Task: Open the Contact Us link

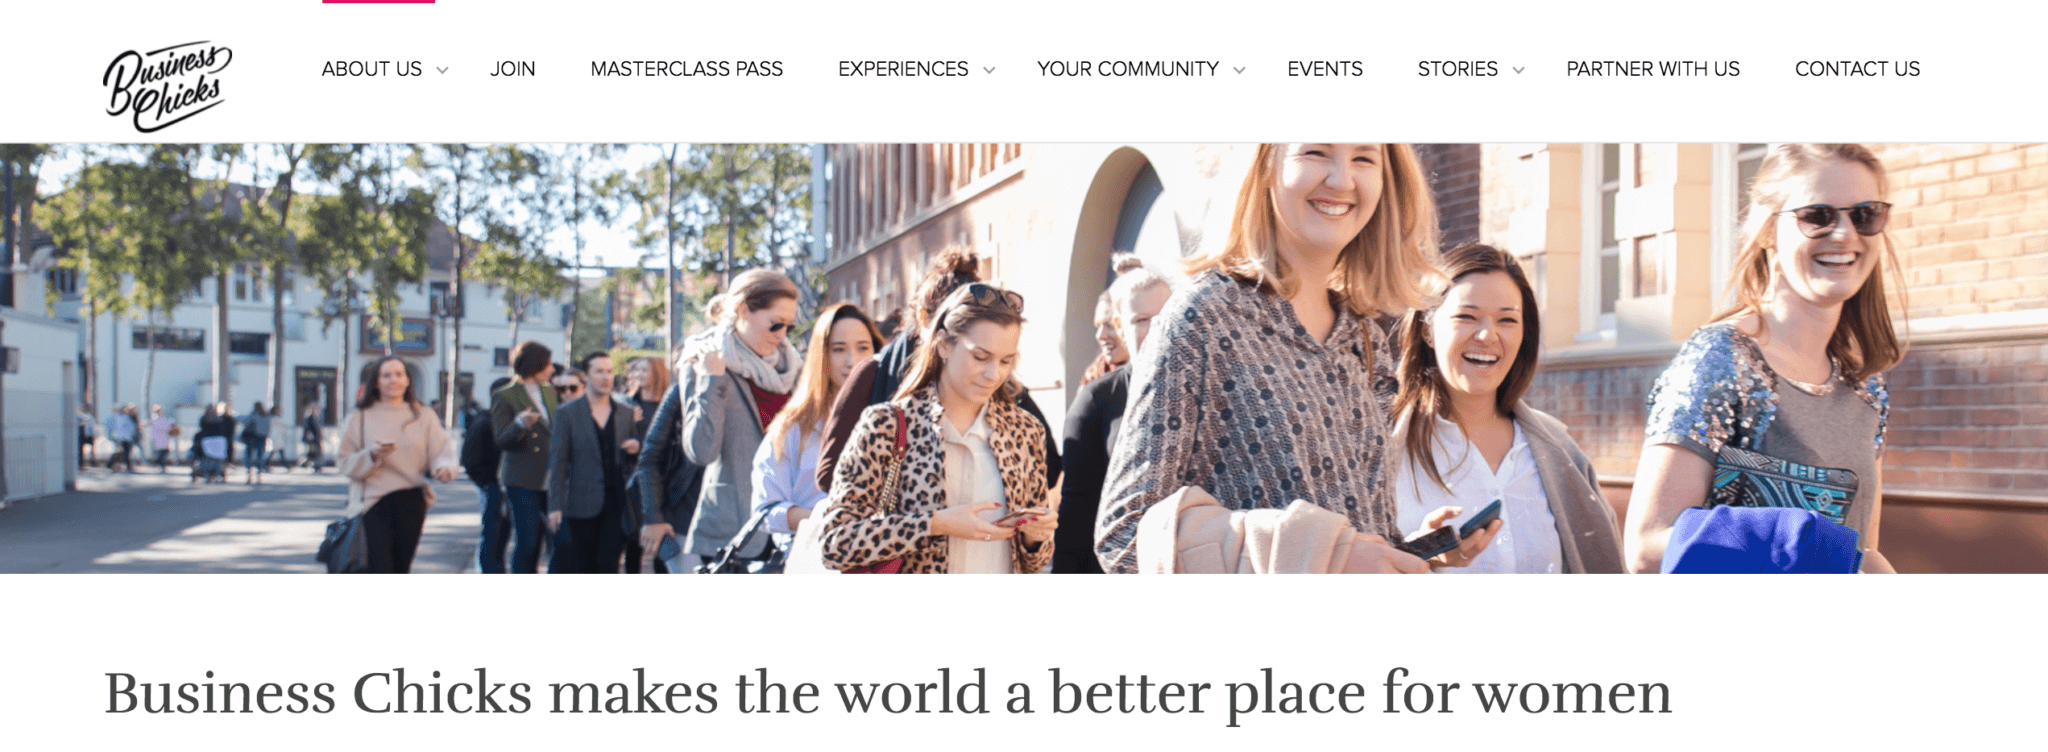Action: 1857,69
